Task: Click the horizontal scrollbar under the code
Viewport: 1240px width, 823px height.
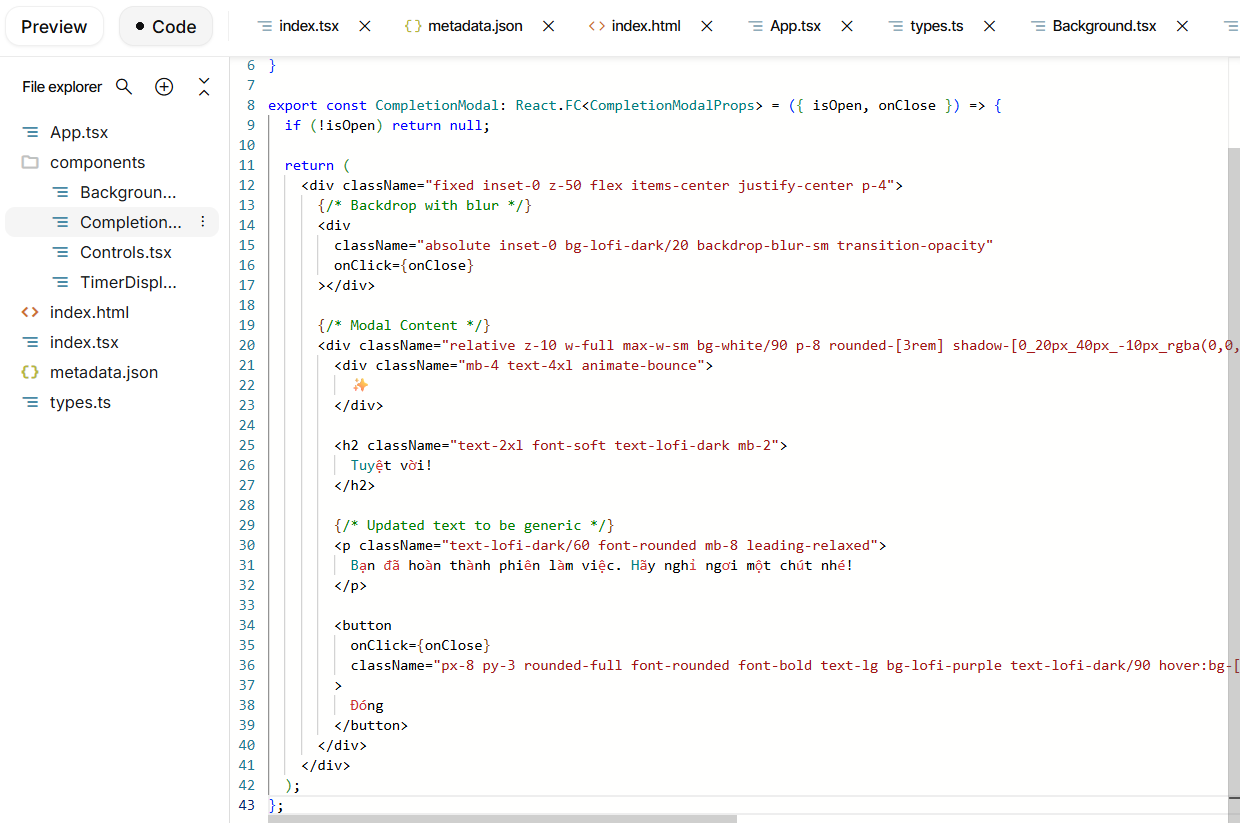Action: click(502, 818)
